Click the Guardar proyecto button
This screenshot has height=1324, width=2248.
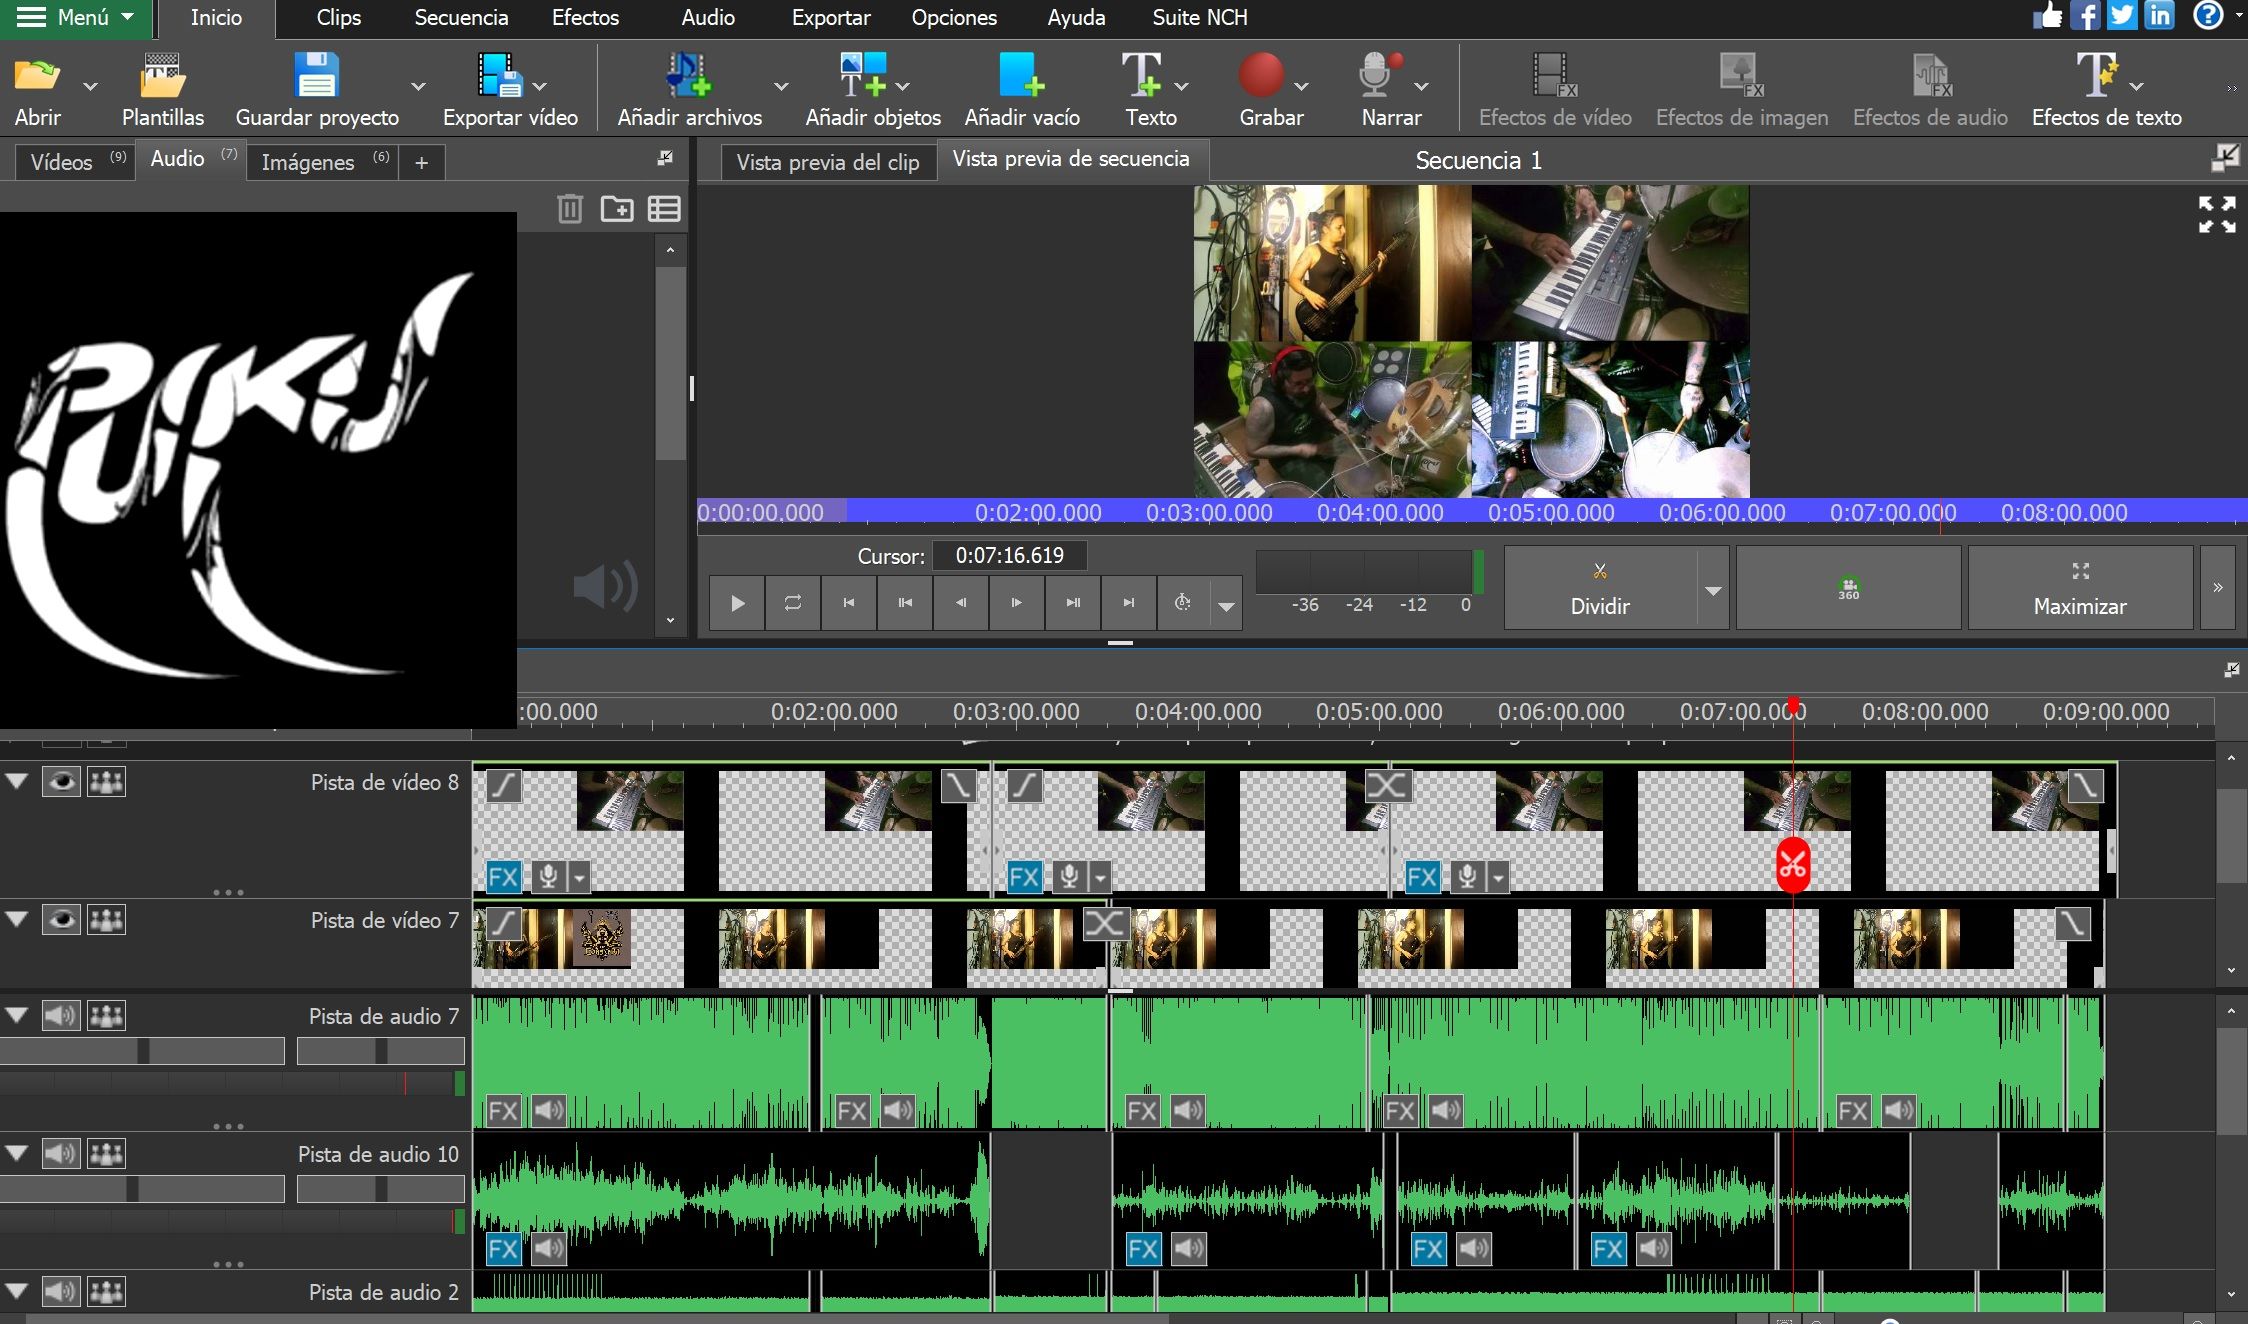pyautogui.click(x=317, y=90)
